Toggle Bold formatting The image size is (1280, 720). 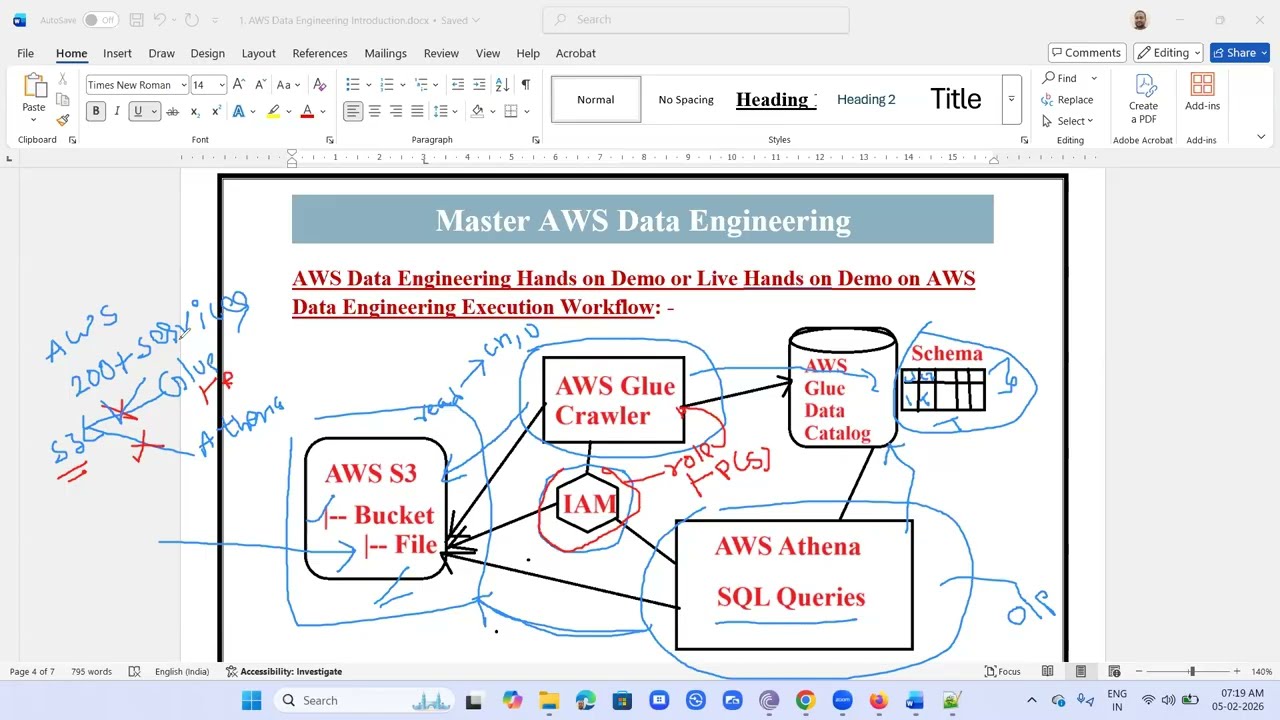click(96, 111)
